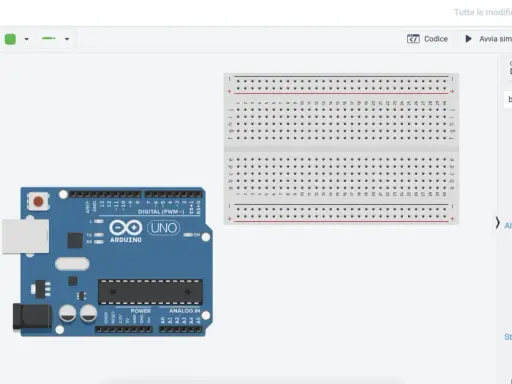Image resolution: width=512 pixels, height=384 pixels.
Task: Open the Codice code editor
Action: (x=427, y=39)
